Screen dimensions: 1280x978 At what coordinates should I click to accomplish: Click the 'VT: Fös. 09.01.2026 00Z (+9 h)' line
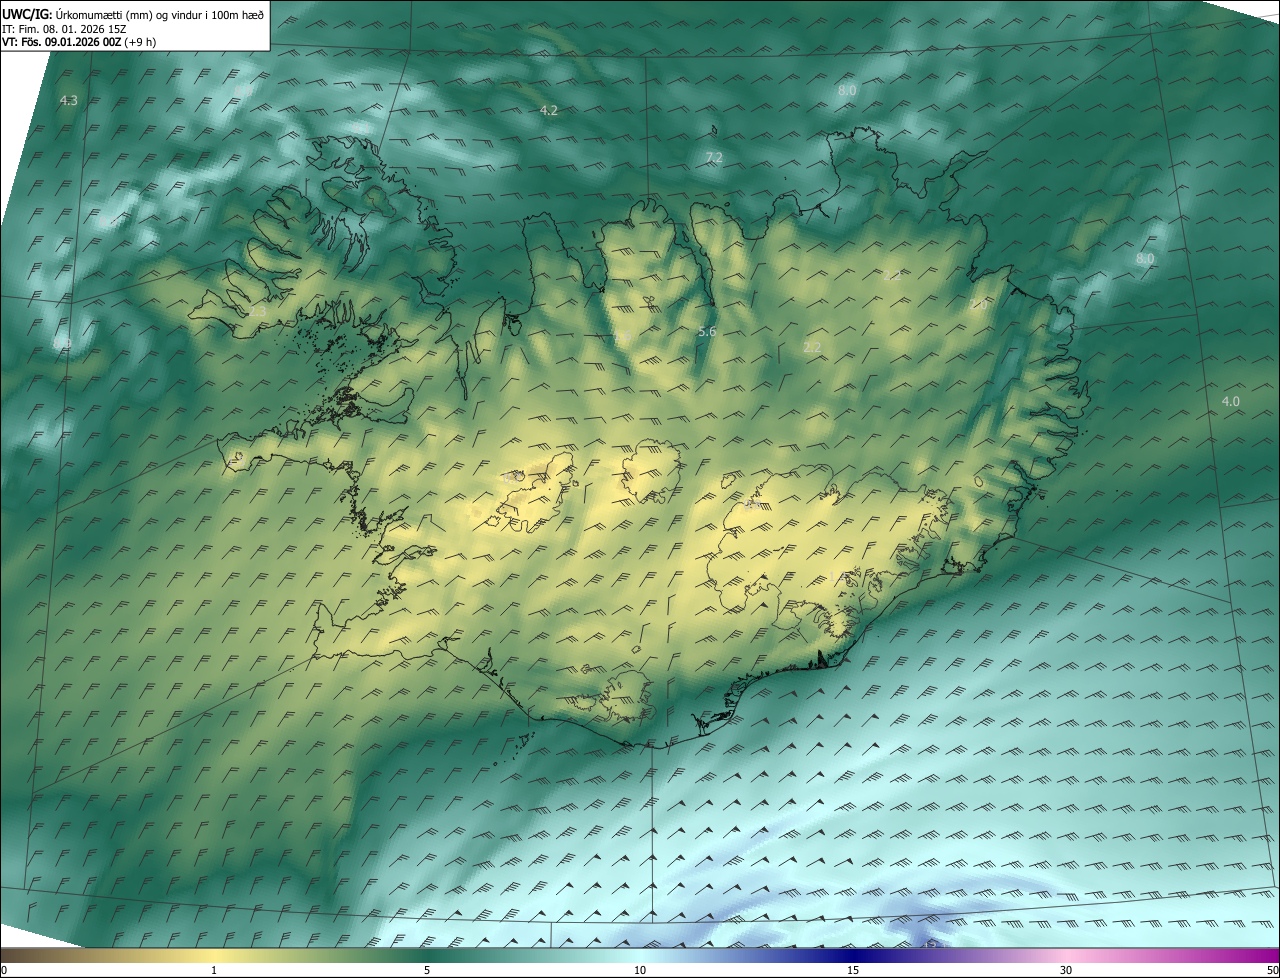tap(79, 42)
